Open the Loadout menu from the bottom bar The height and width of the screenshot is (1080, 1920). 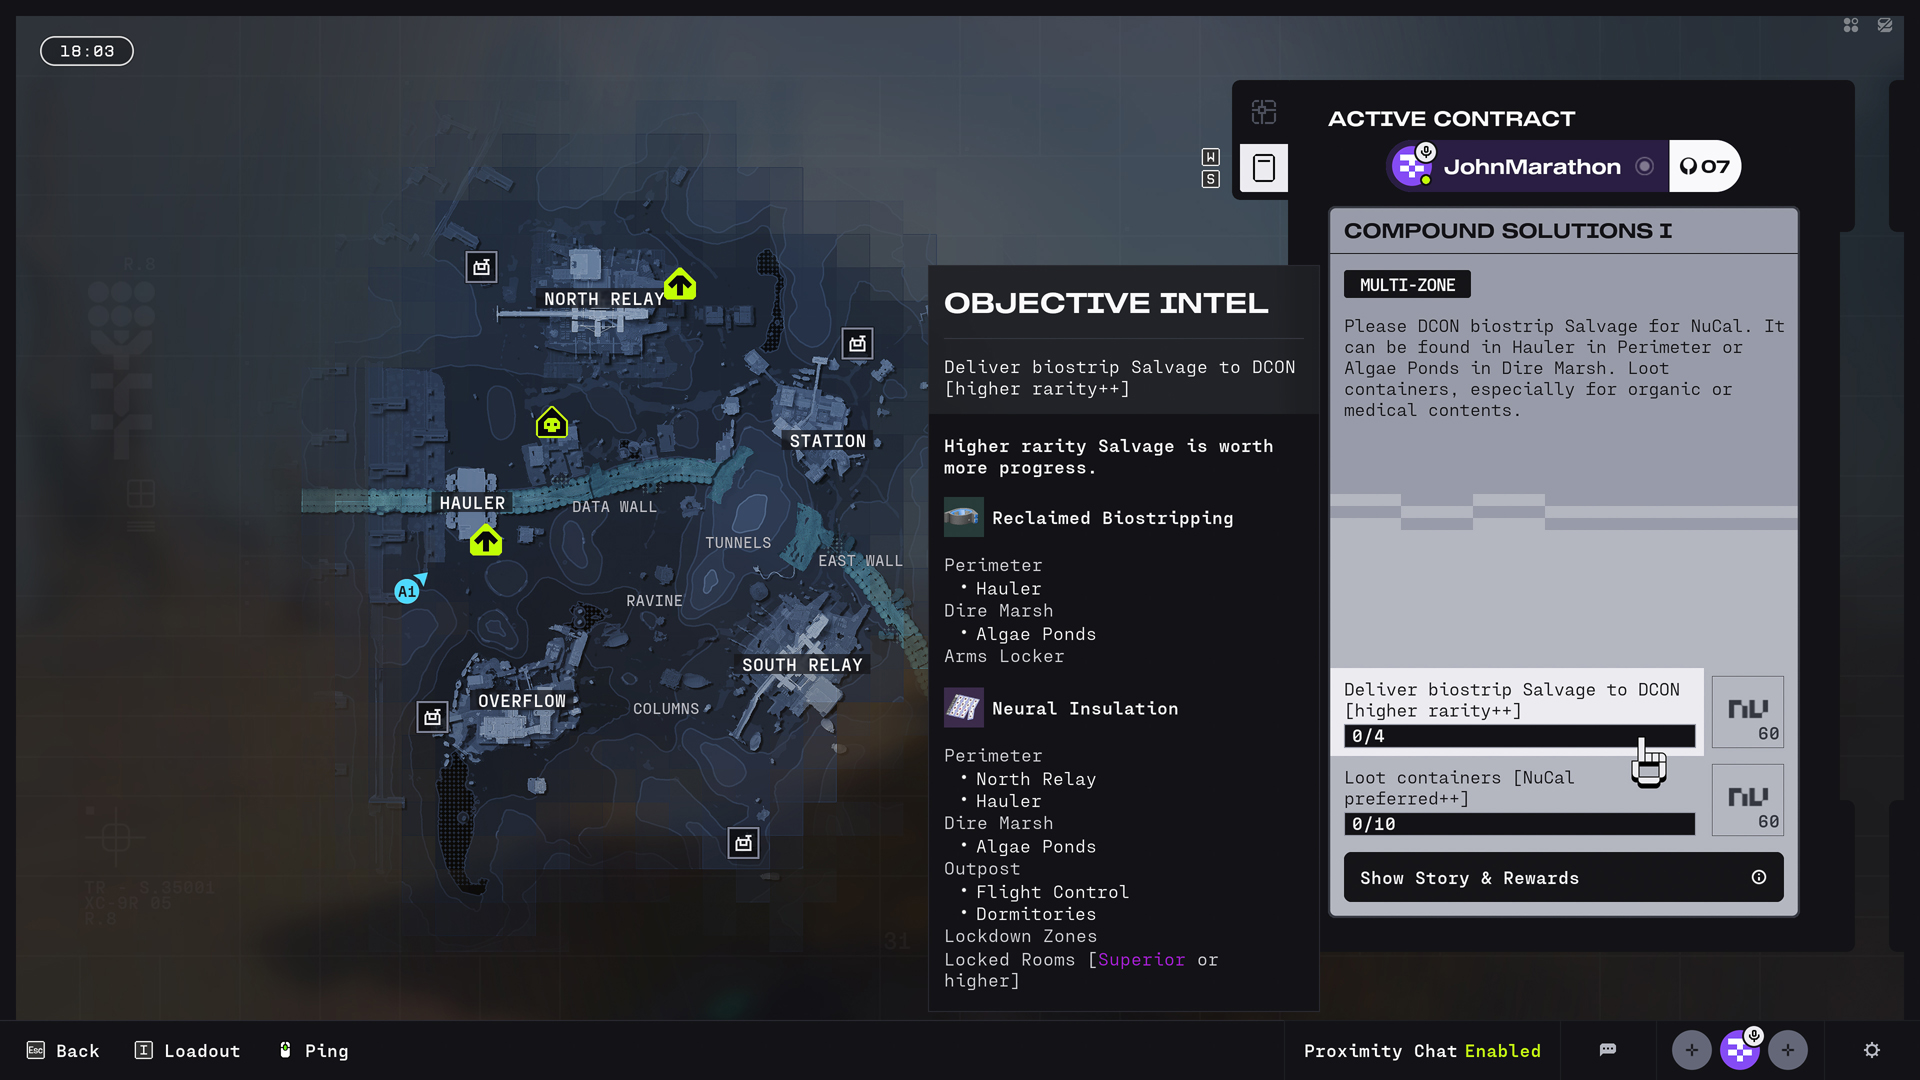tap(187, 1051)
